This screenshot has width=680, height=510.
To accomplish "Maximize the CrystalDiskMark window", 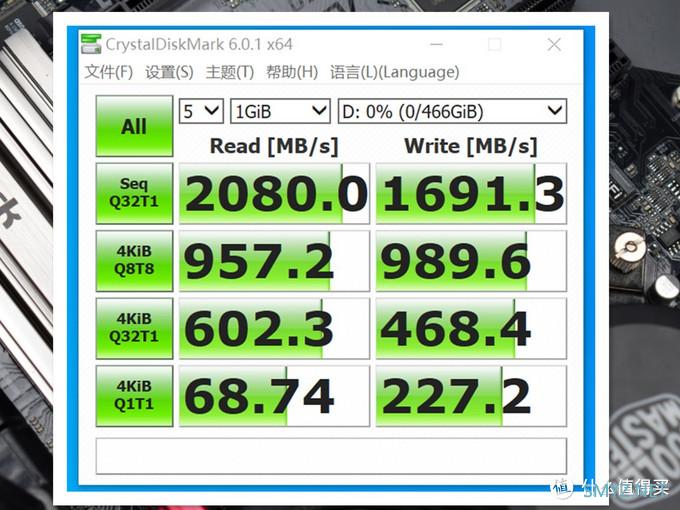I will [x=495, y=44].
